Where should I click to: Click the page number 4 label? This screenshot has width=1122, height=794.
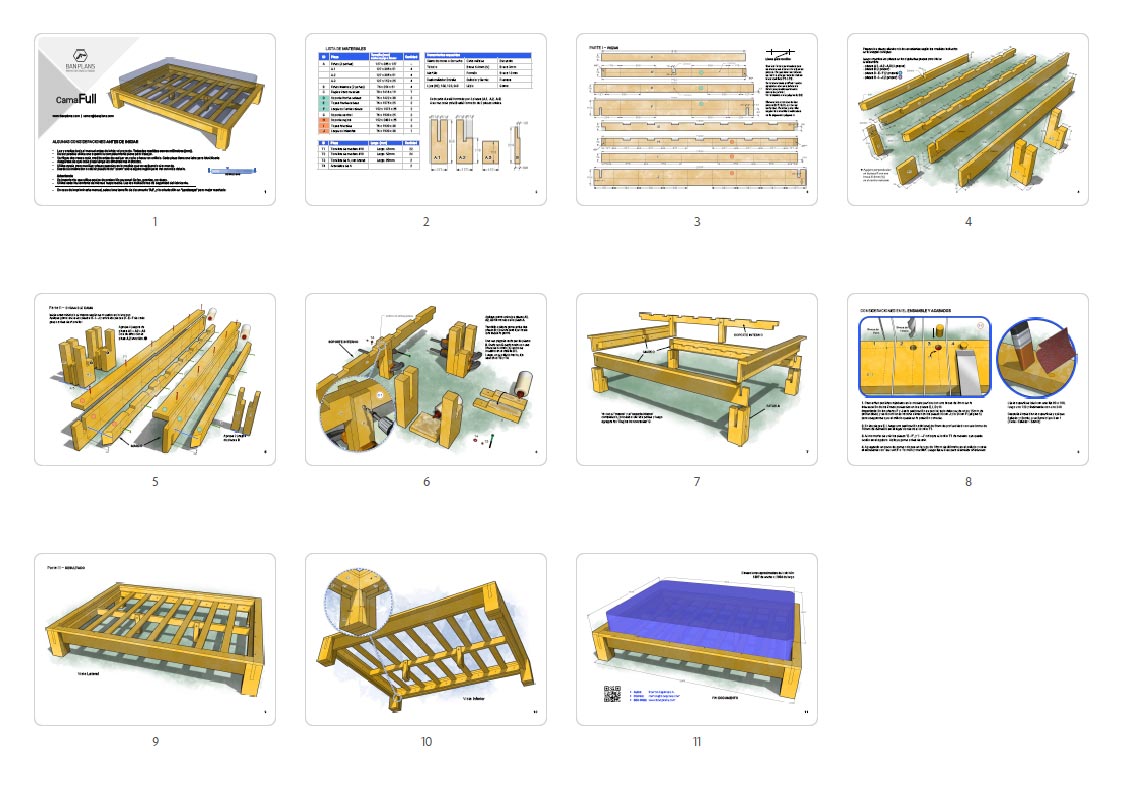pyautogui.click(x=968, y=222)
